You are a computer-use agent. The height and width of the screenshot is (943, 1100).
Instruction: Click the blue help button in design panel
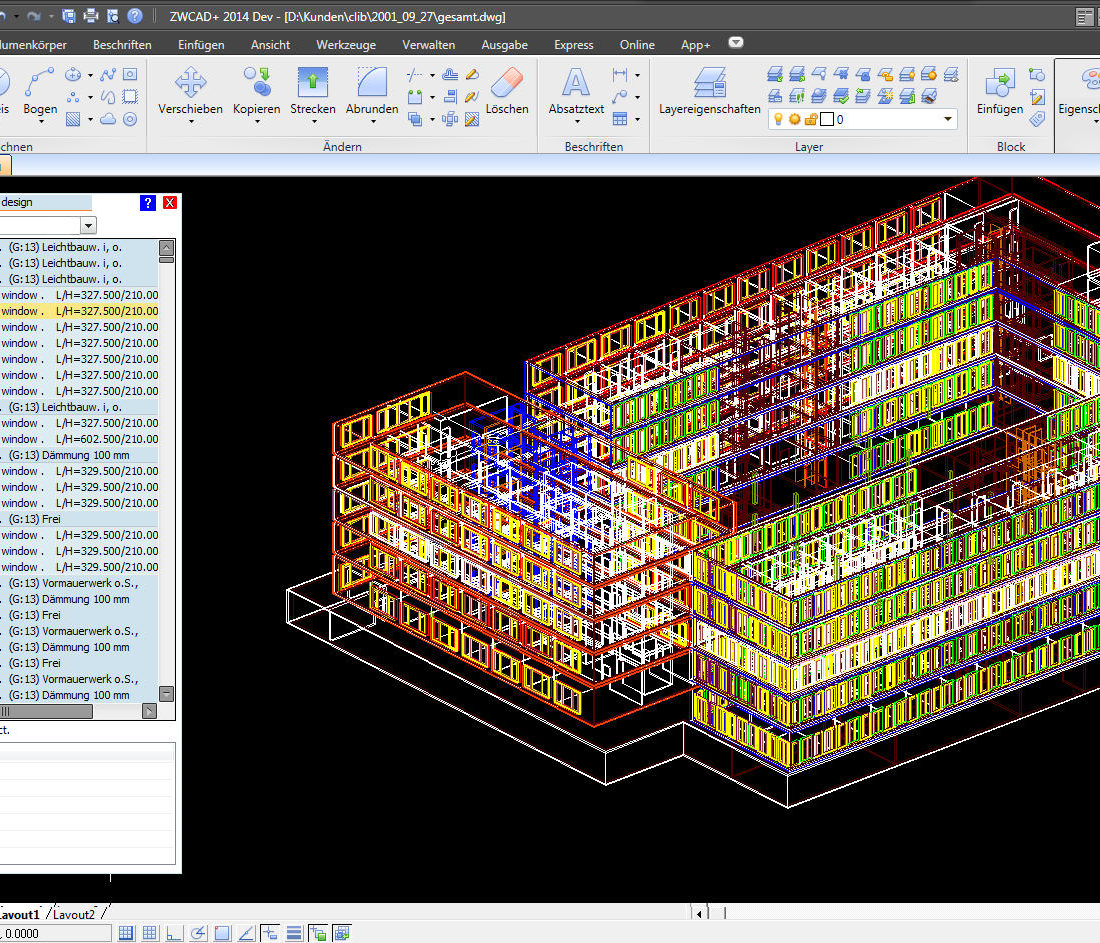coord(148,202)
